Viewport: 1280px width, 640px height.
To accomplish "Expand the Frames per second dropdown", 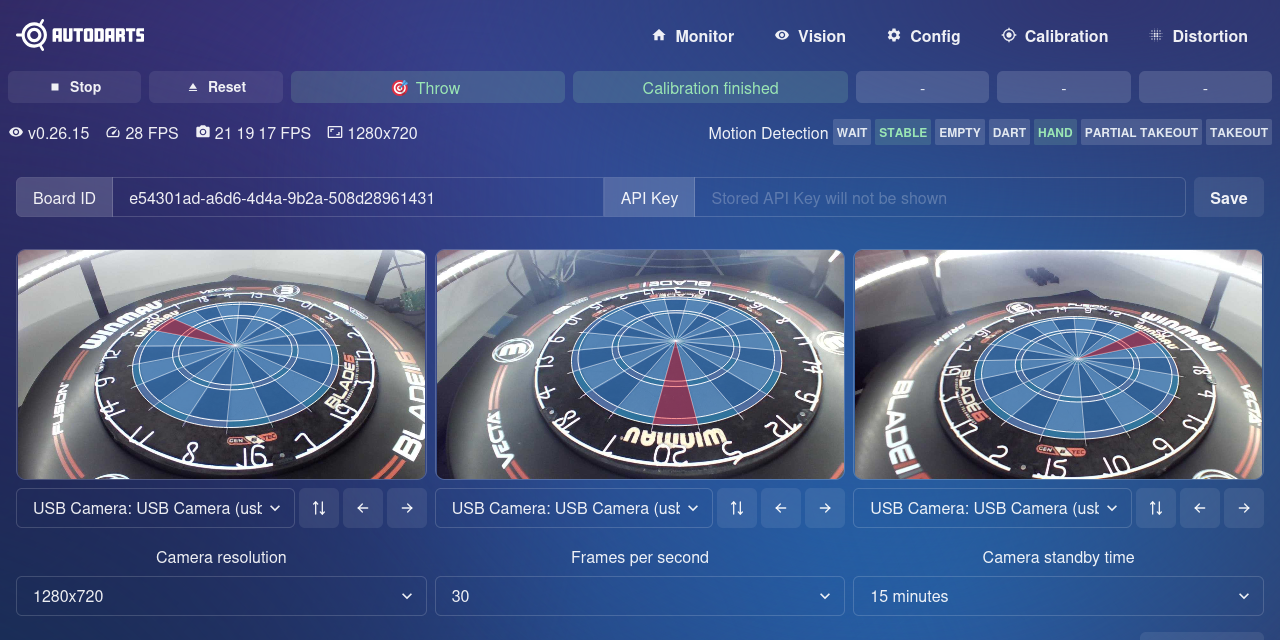I will pyautogui.click(x=640, y=596).
